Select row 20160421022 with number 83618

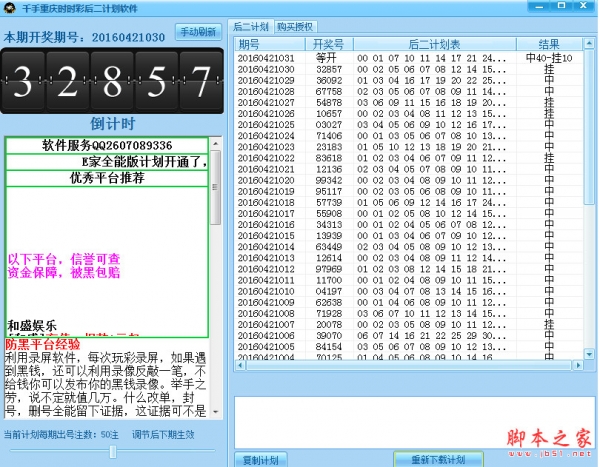point(409,158)
